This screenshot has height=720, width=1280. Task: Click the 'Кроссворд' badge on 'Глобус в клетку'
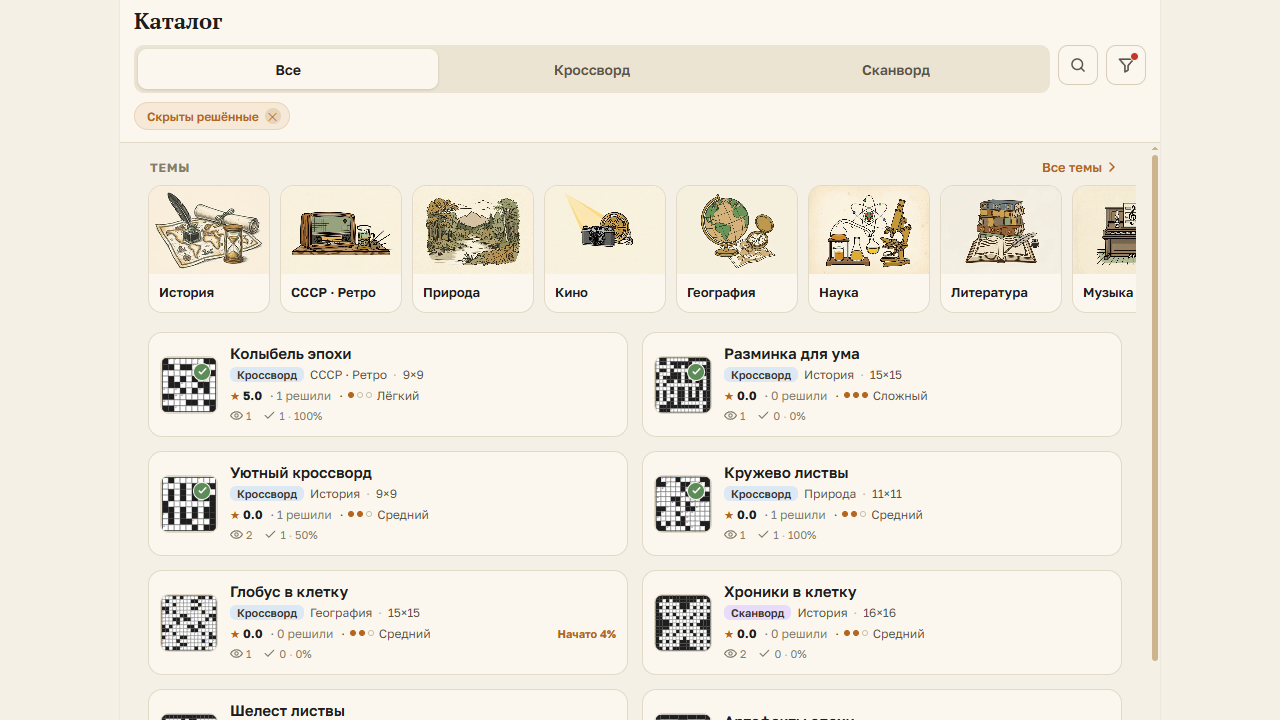coord(267,613)
